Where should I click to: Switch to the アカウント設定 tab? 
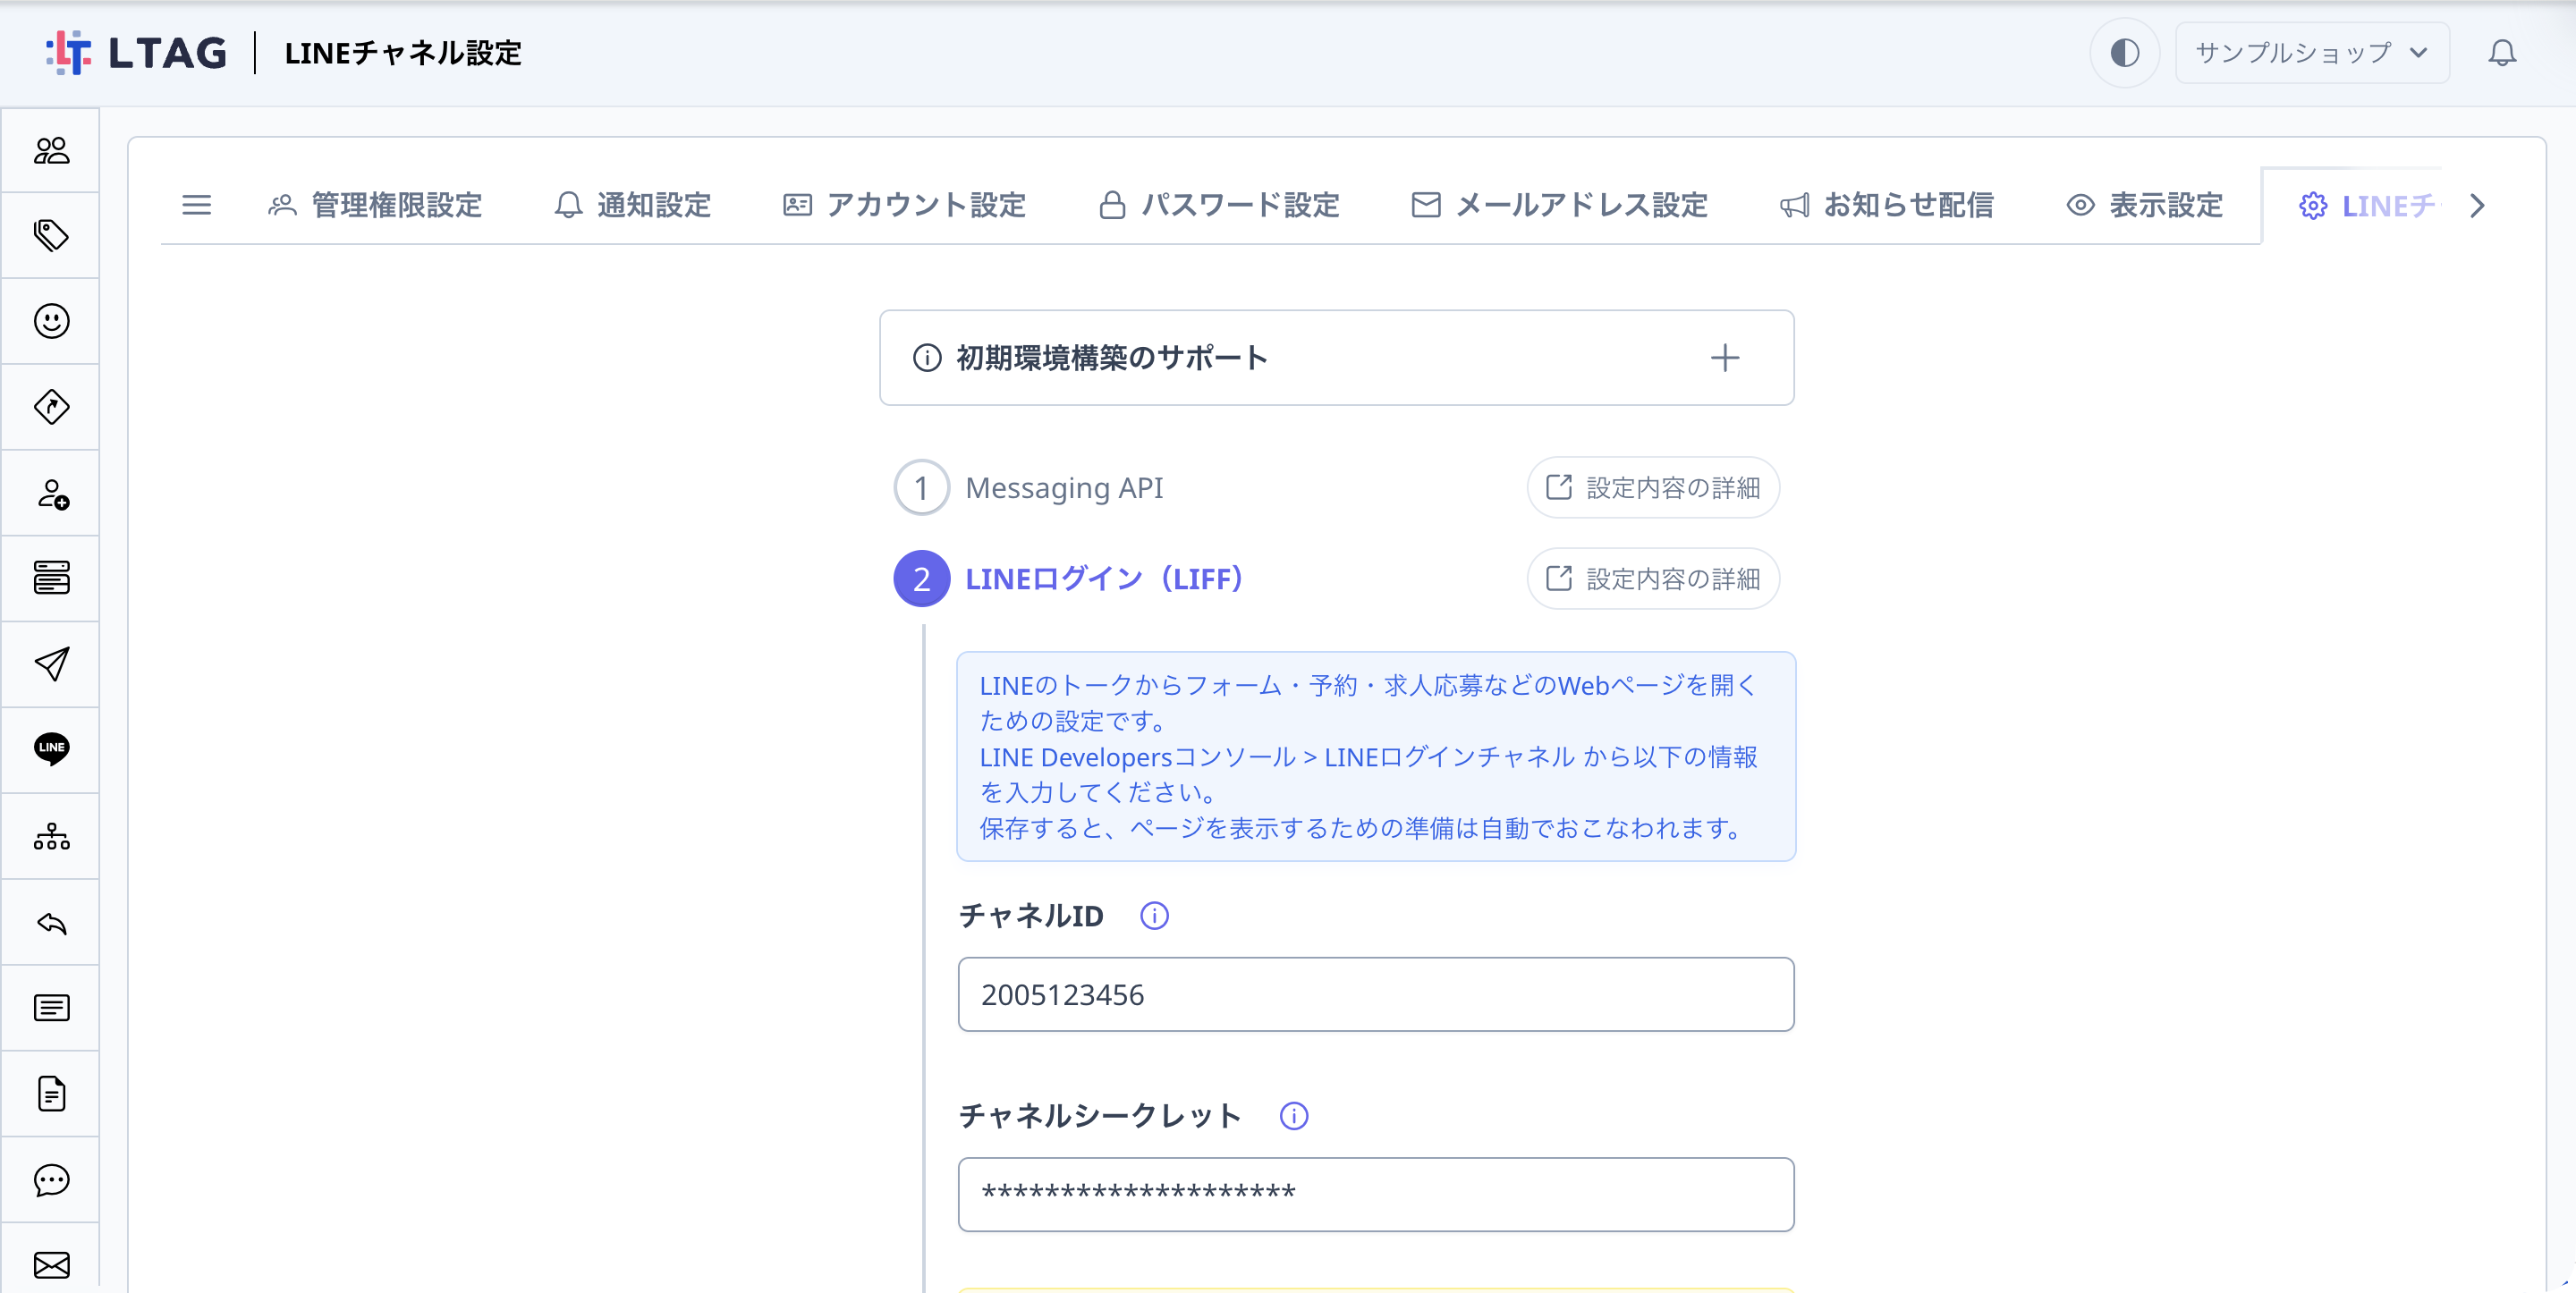(x=905, y=205)
